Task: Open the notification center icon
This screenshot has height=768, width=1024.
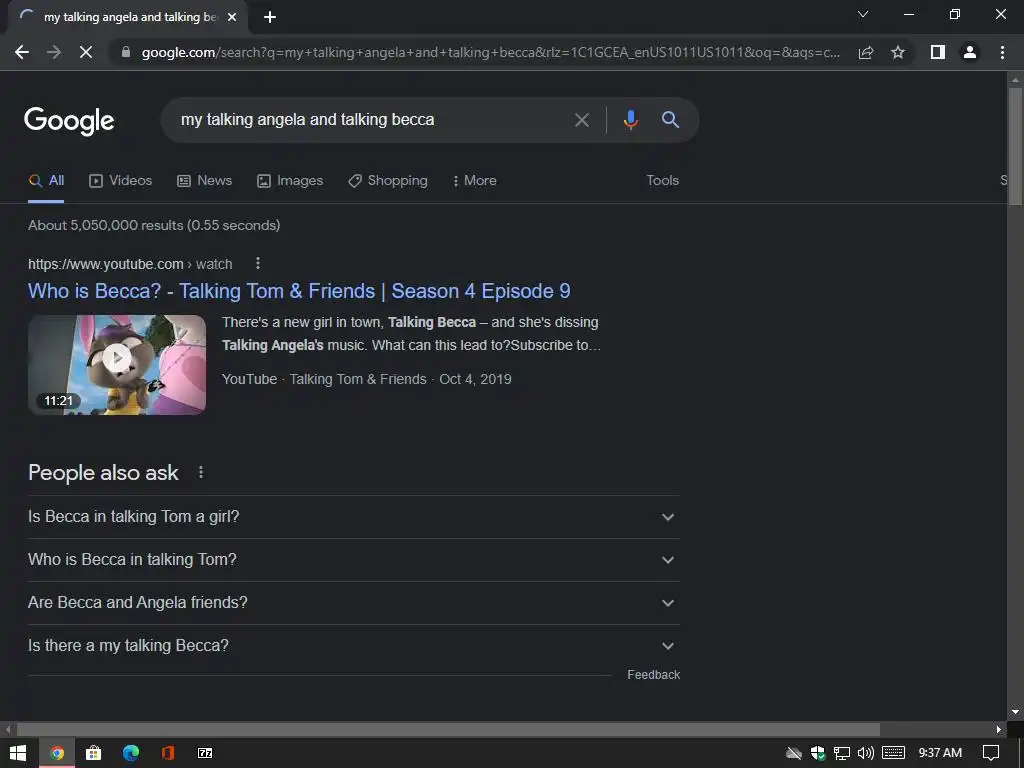Action: pos(991,753)
